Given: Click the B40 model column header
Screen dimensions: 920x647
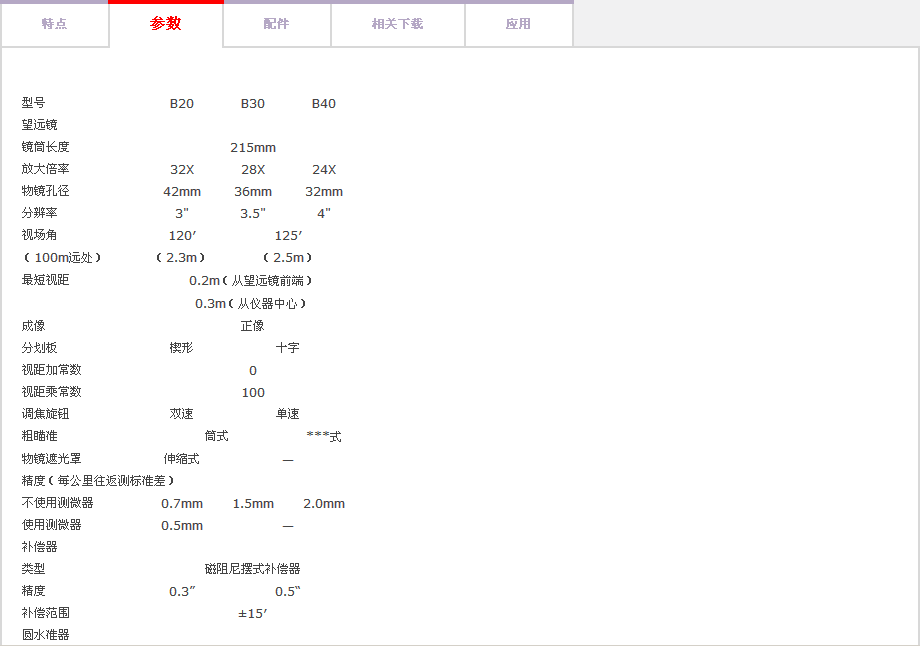Looking at the screenshot, I should point(324,104).
